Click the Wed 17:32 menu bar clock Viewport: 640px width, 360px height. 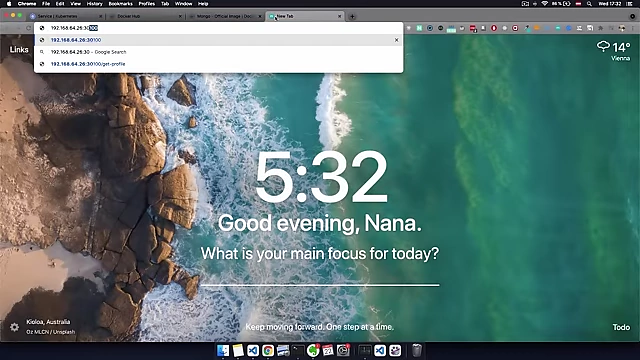point(609,4)
